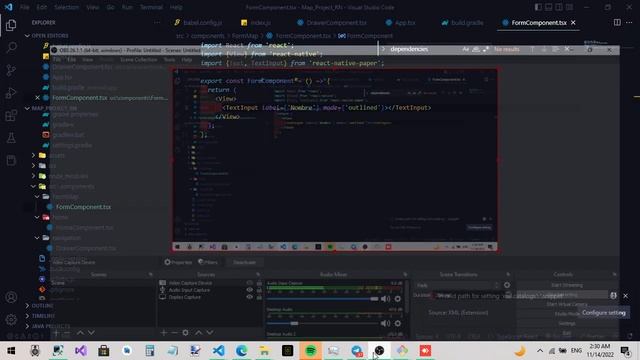Toggle visibility of Audio Input Capture source
Screen dimensions: 640x360
(x=249, y=290)
